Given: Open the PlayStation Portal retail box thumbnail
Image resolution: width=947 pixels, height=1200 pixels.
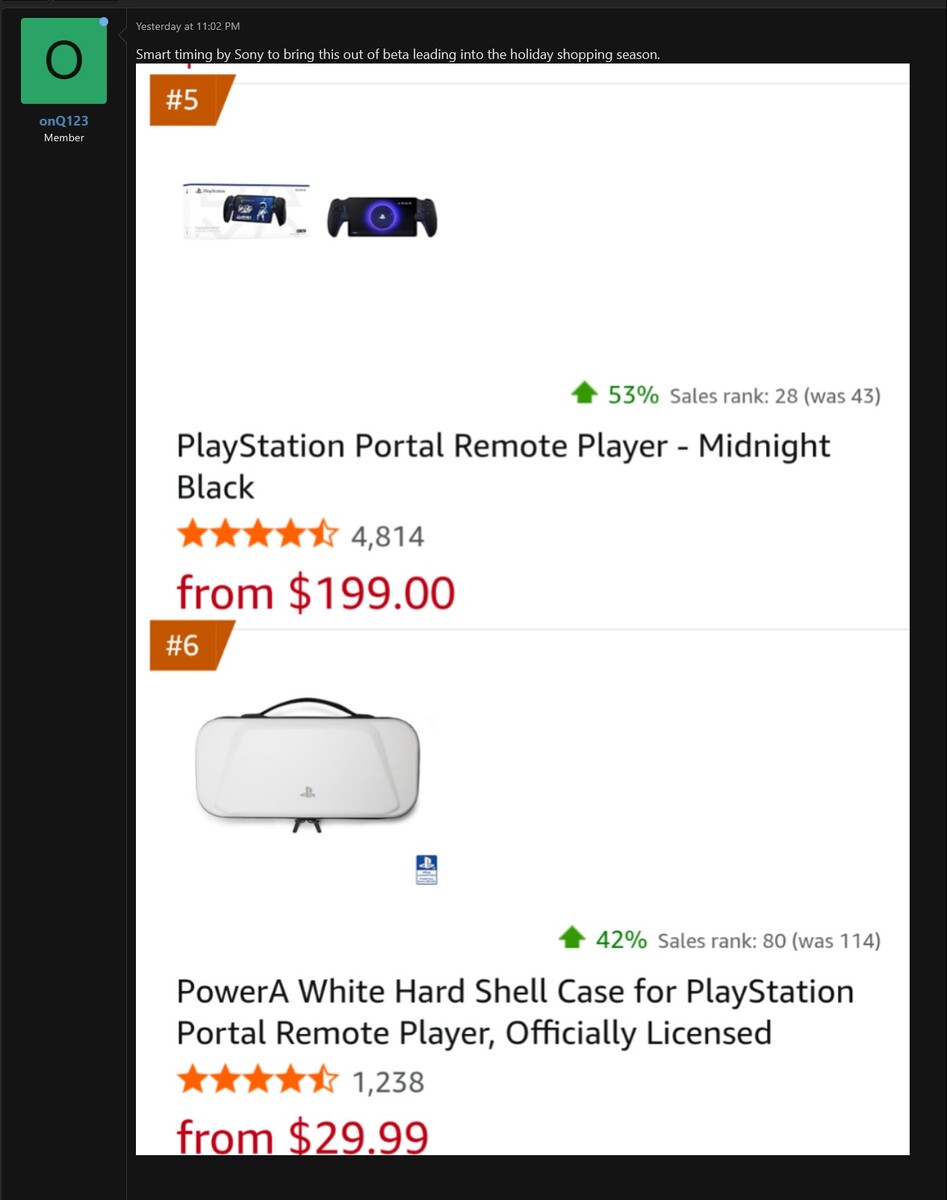Looking at the screenshot, I should click(246, 211).
